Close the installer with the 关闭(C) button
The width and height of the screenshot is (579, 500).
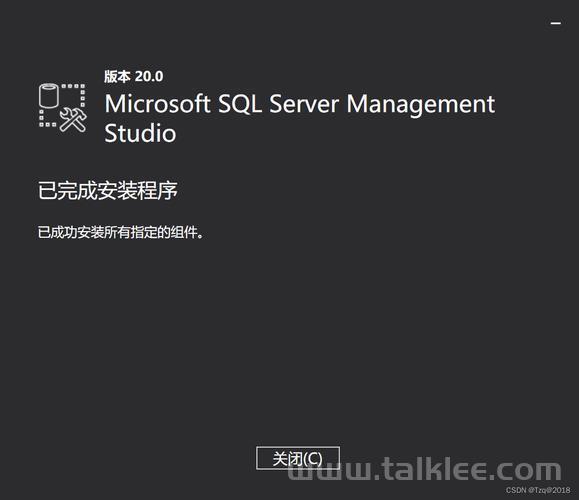[298, 458]
